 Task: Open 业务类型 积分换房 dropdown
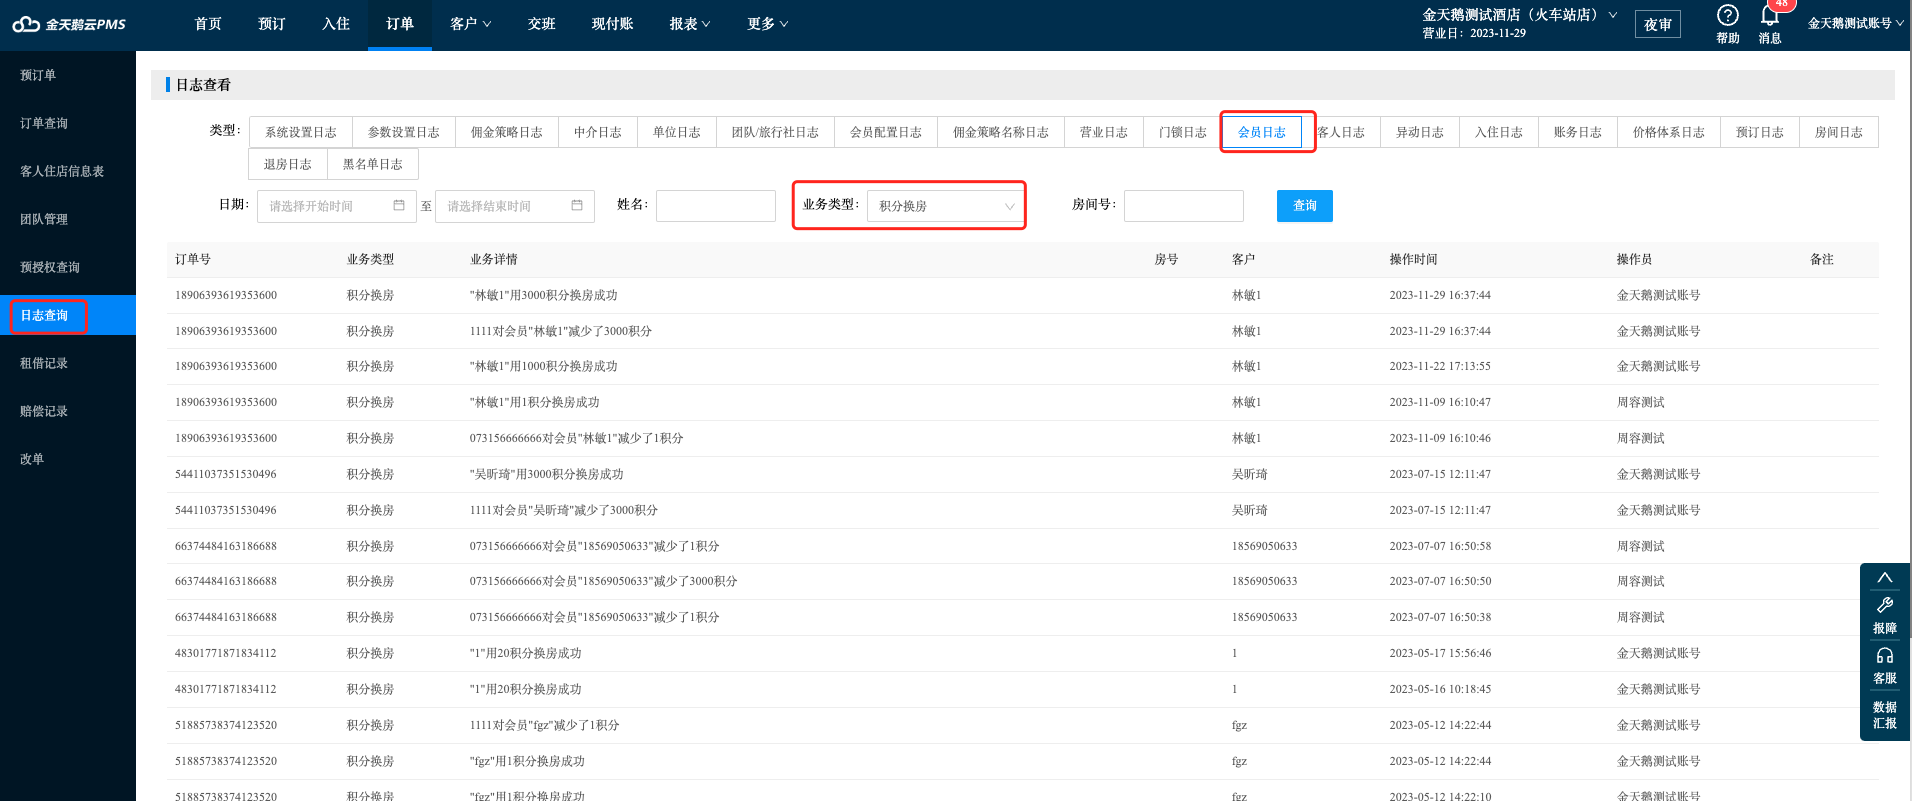(945, 206)
